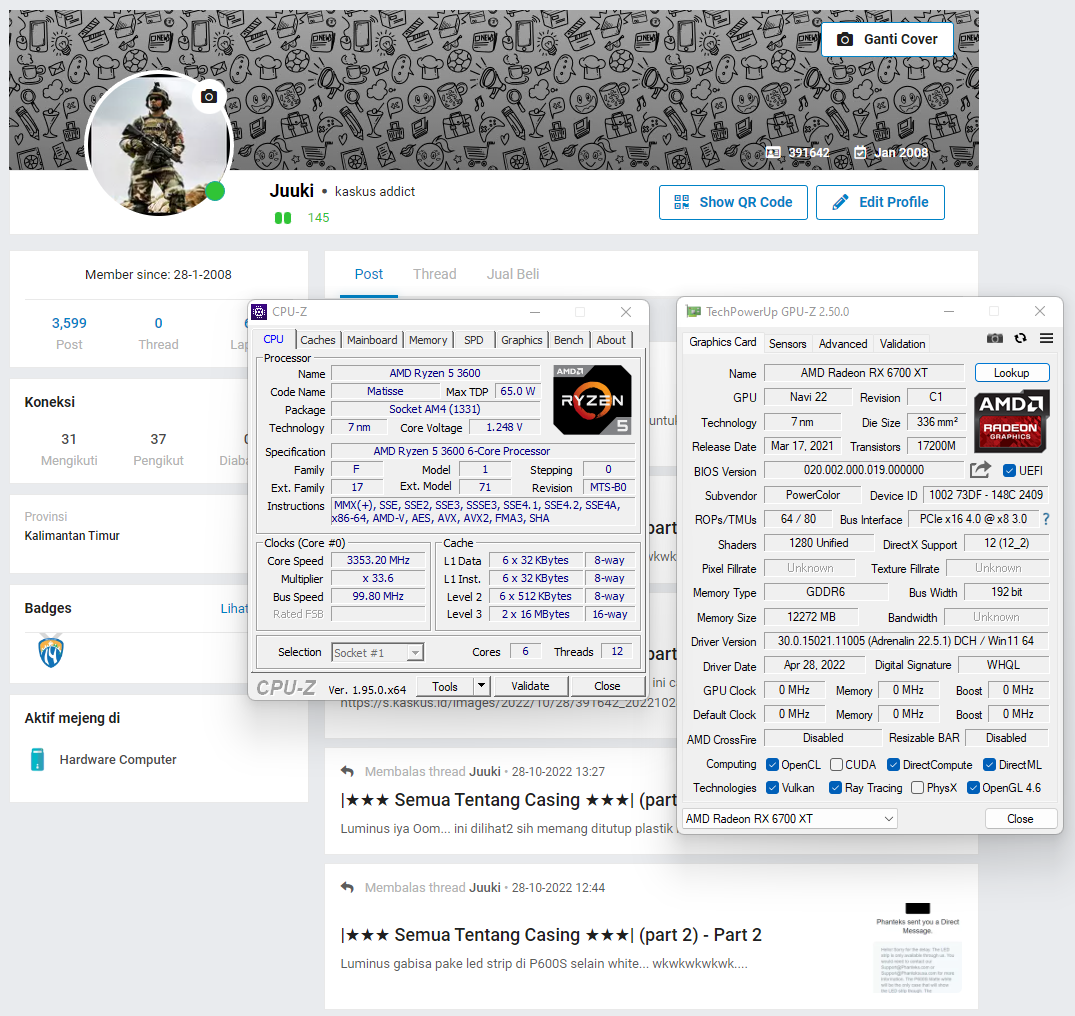The image size is (1075, 1016).
Task: Open the Advanced tab in GPU-Z
Action: (843, 343)
